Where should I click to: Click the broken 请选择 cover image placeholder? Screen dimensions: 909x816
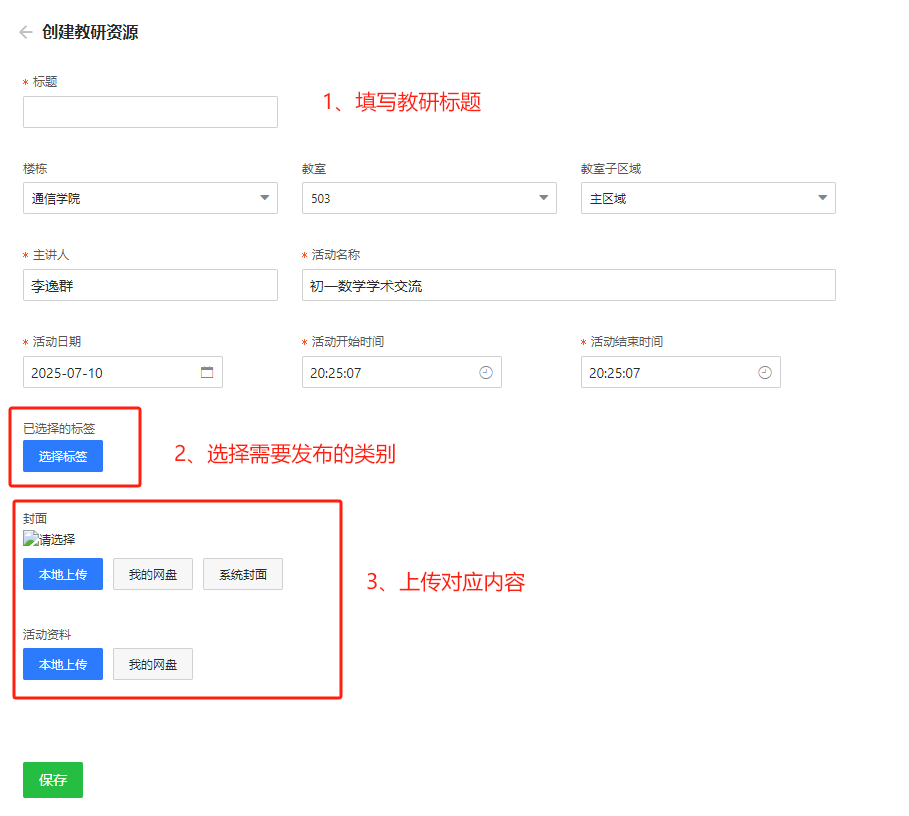tap(49, 539)
